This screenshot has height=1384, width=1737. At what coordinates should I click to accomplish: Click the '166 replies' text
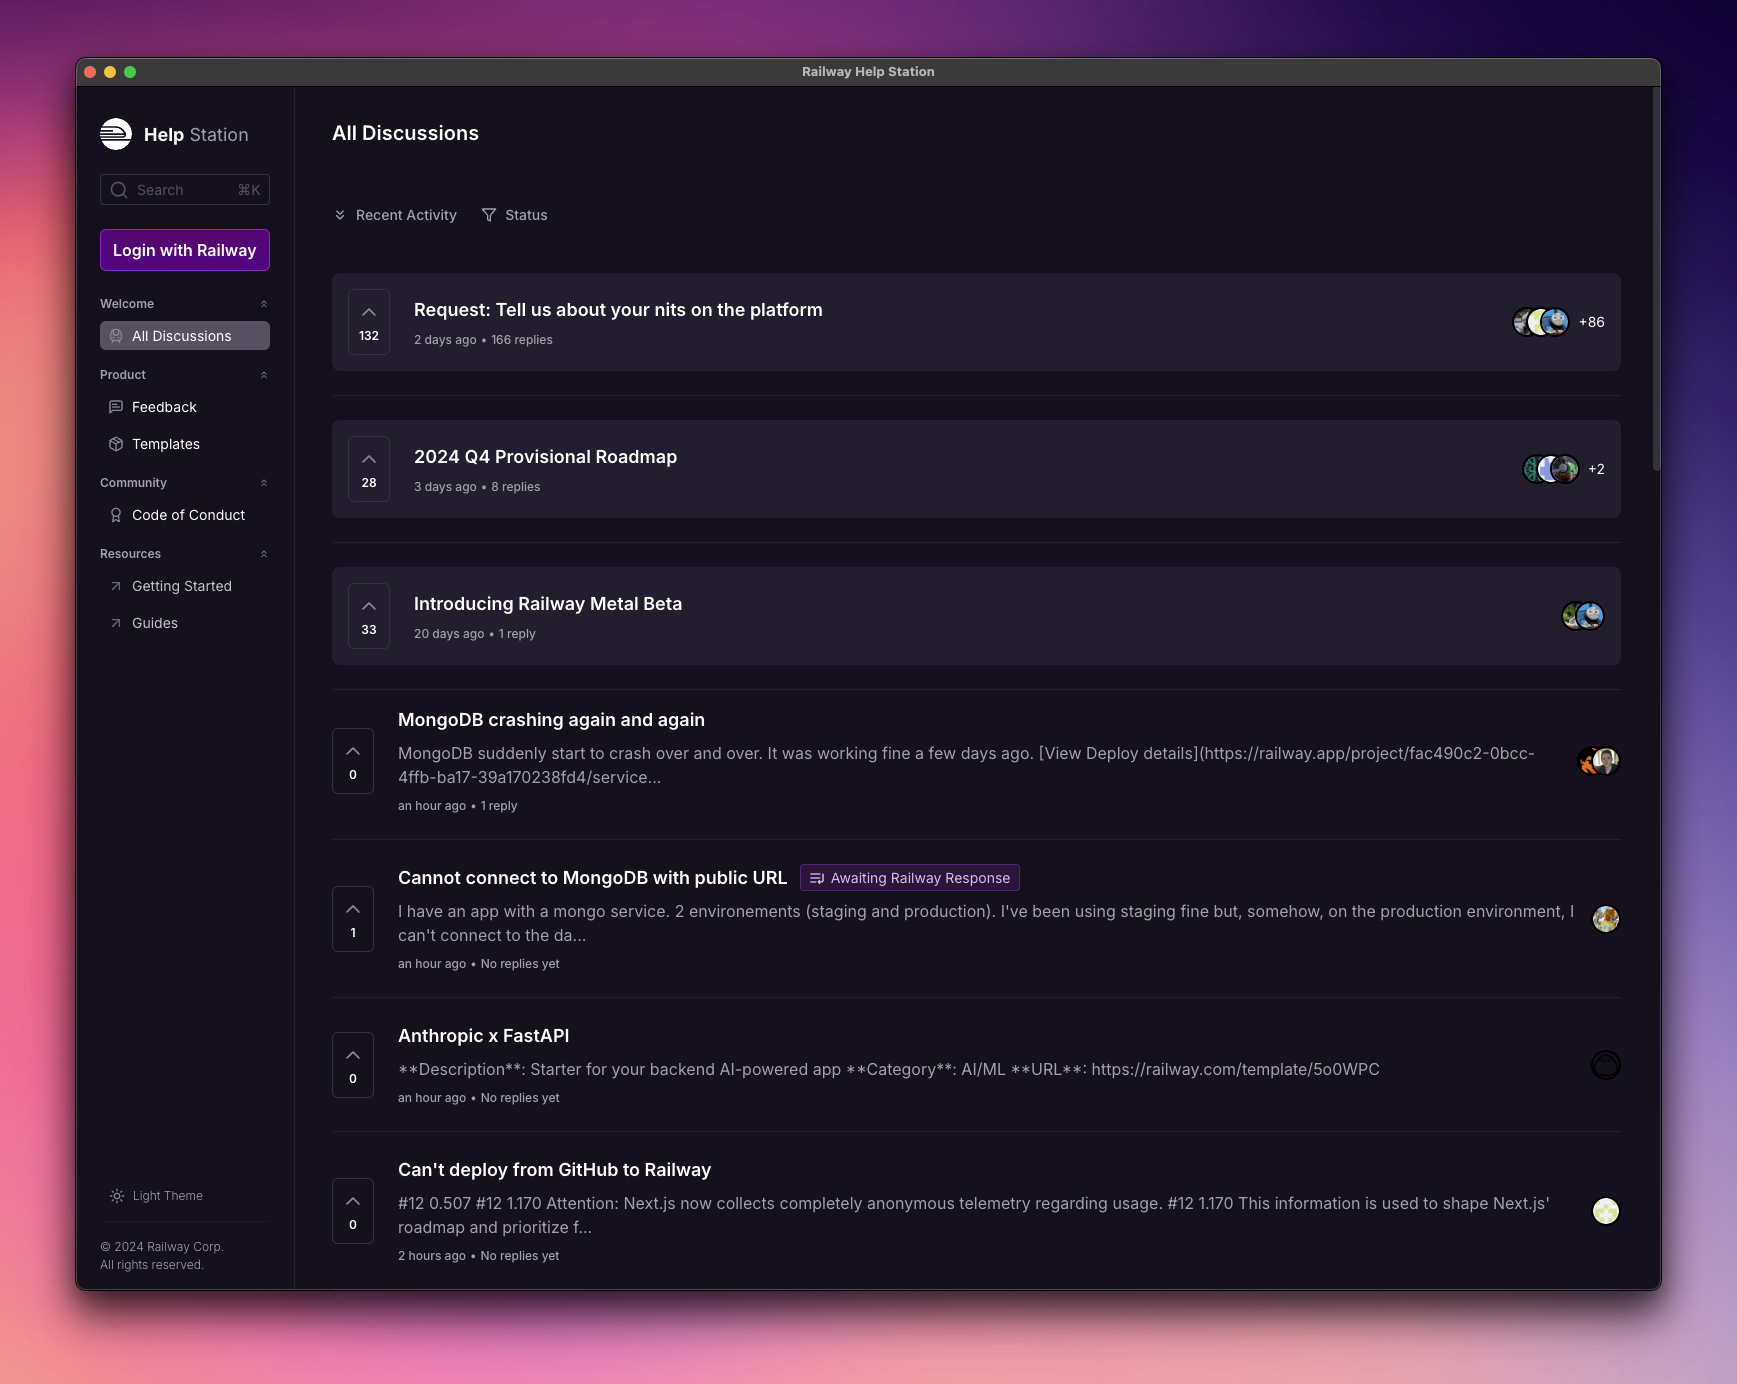coord(522,340)
